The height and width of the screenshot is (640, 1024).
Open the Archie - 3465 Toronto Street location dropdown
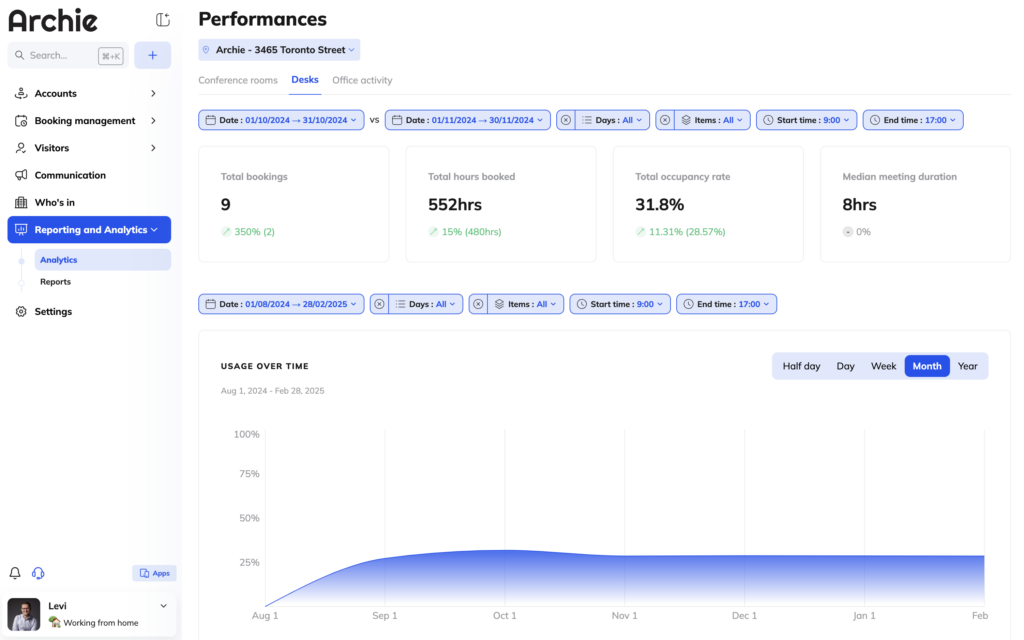pos(278,49)
